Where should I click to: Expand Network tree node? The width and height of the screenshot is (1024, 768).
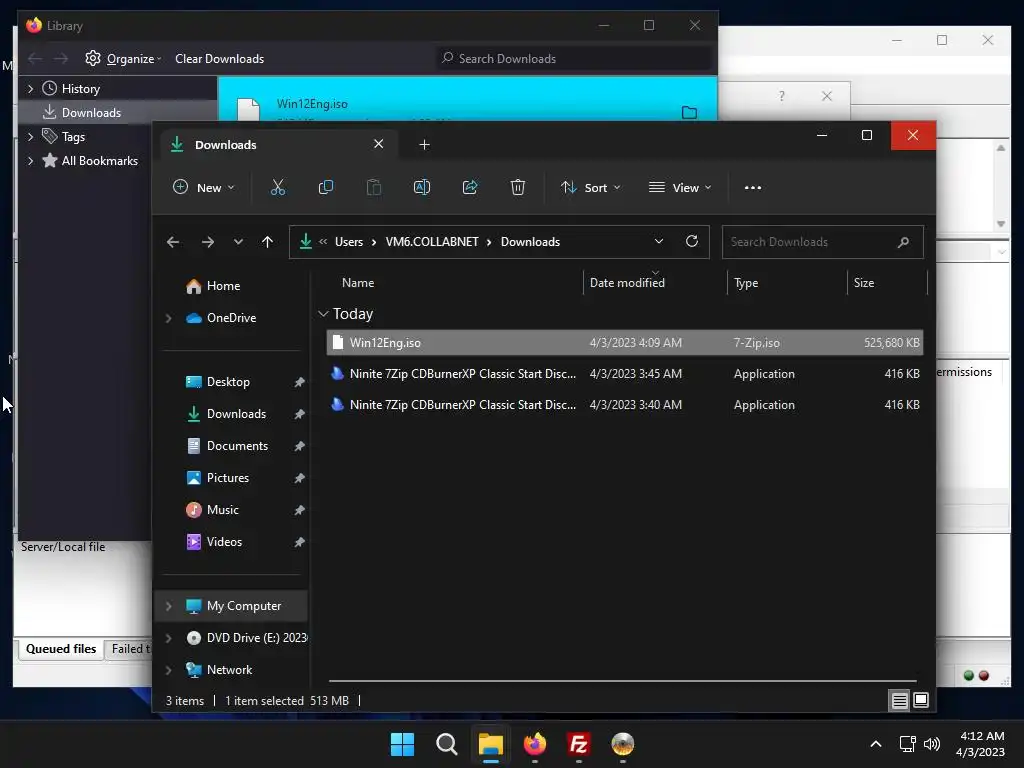[x=168, y=670]
